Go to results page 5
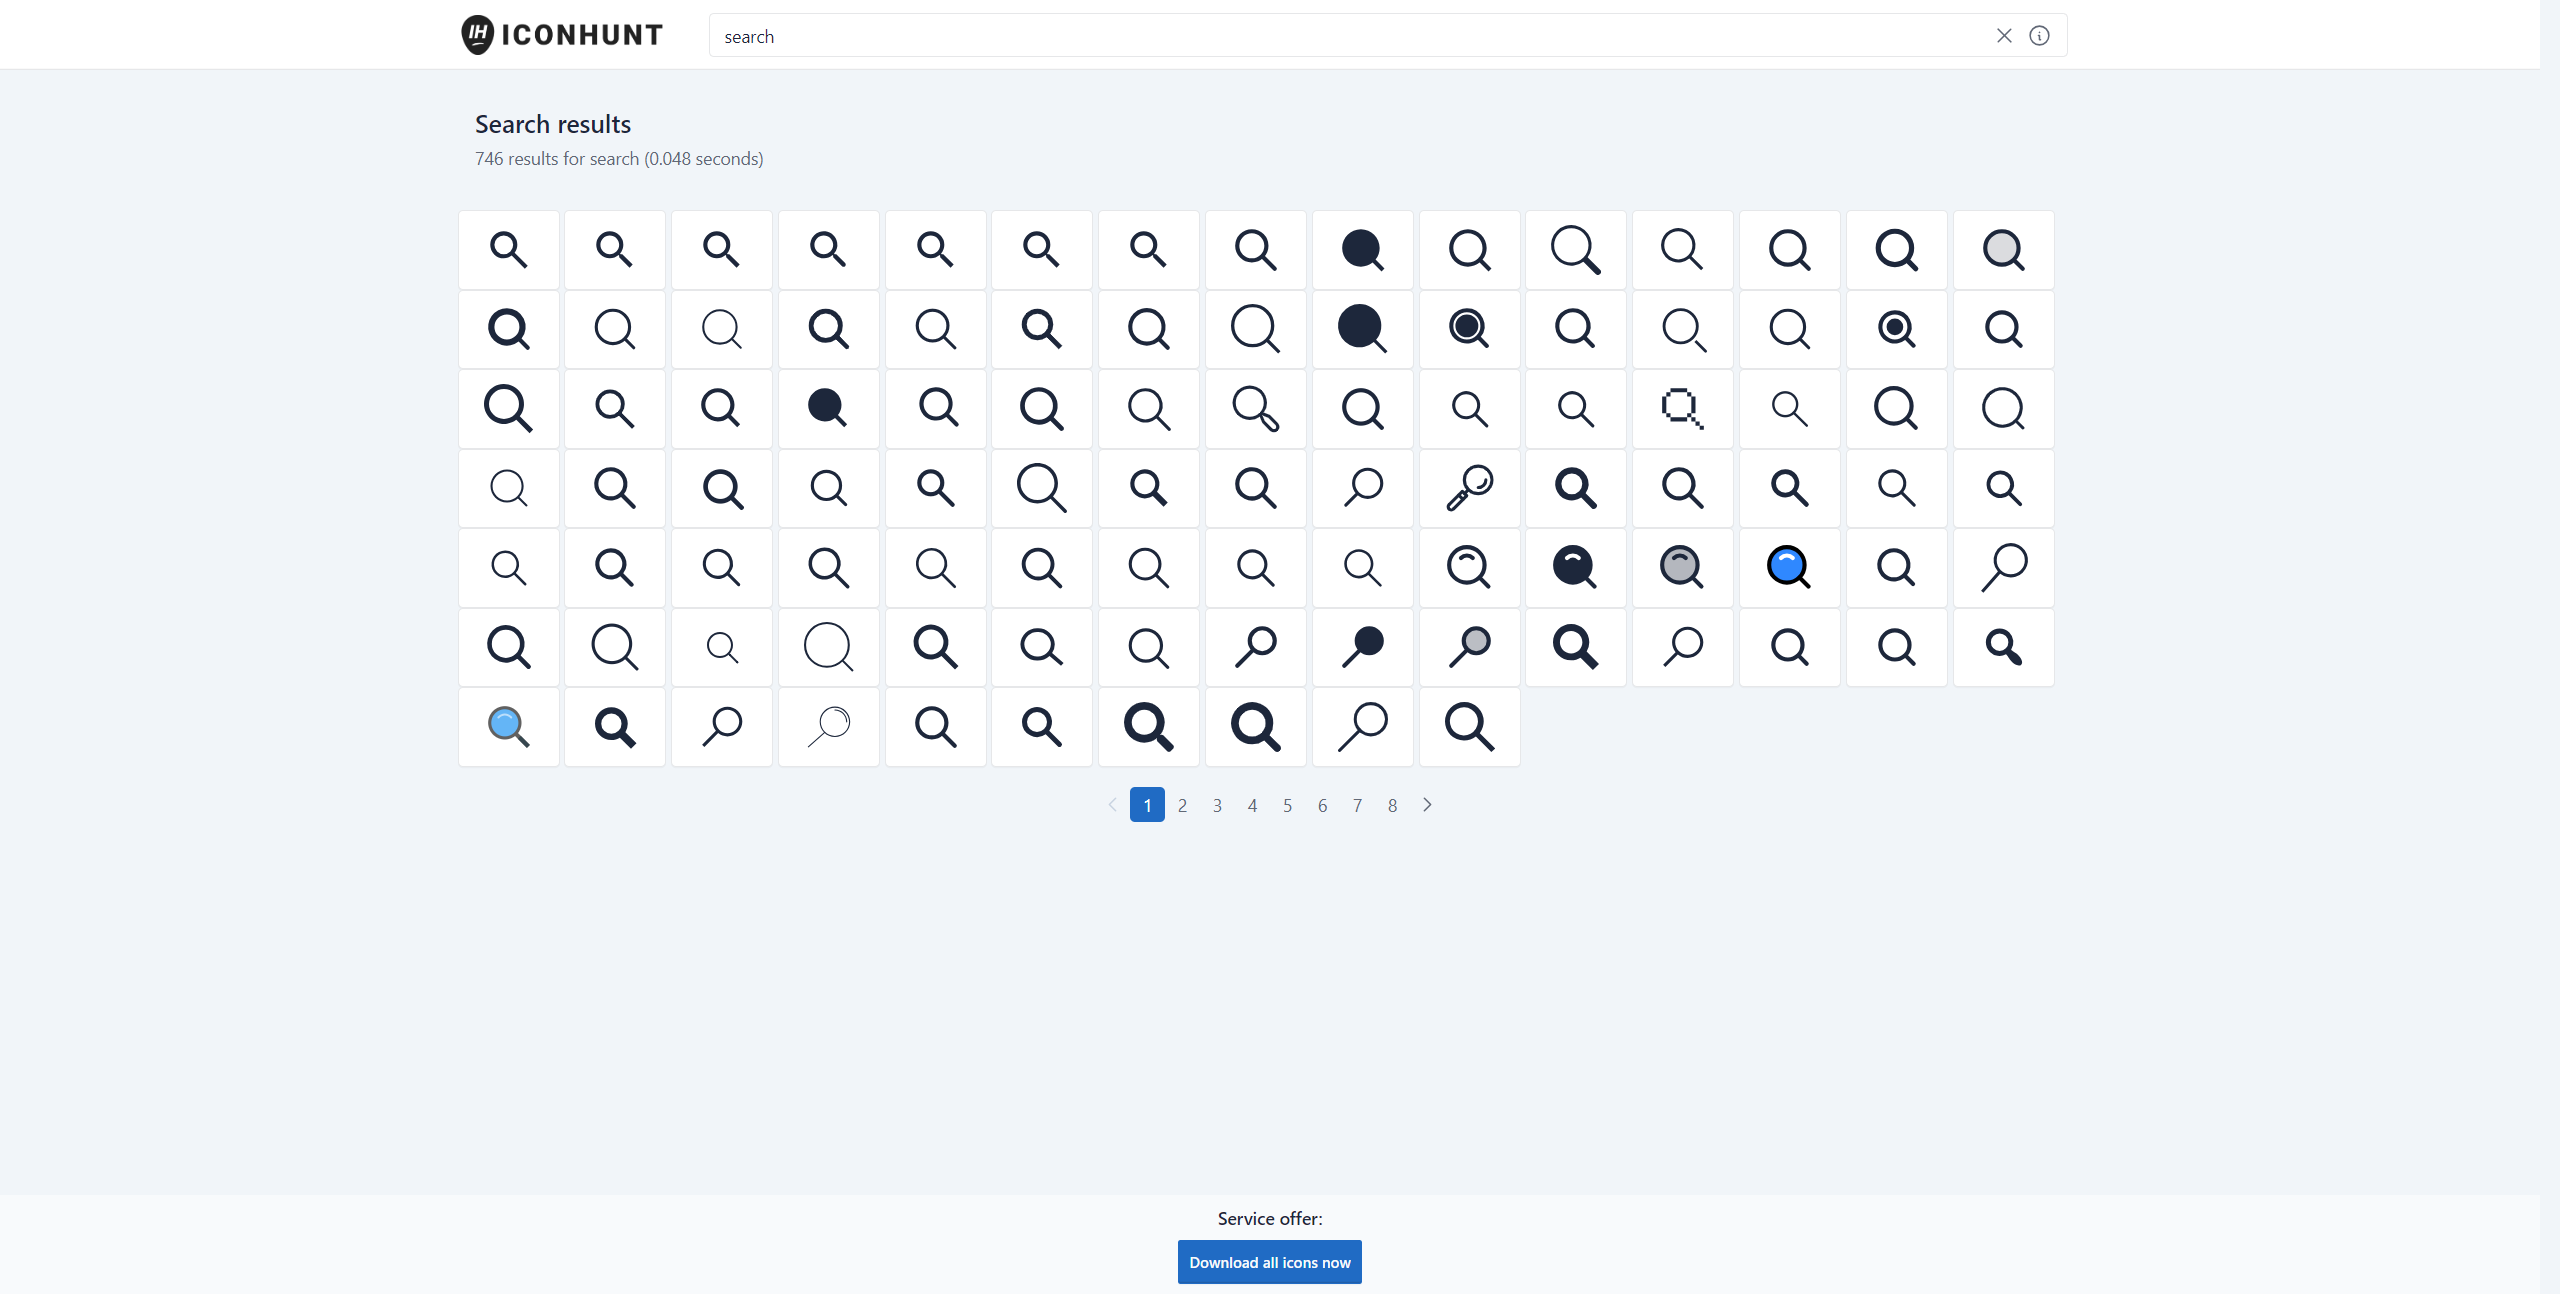 (1287, 805)
